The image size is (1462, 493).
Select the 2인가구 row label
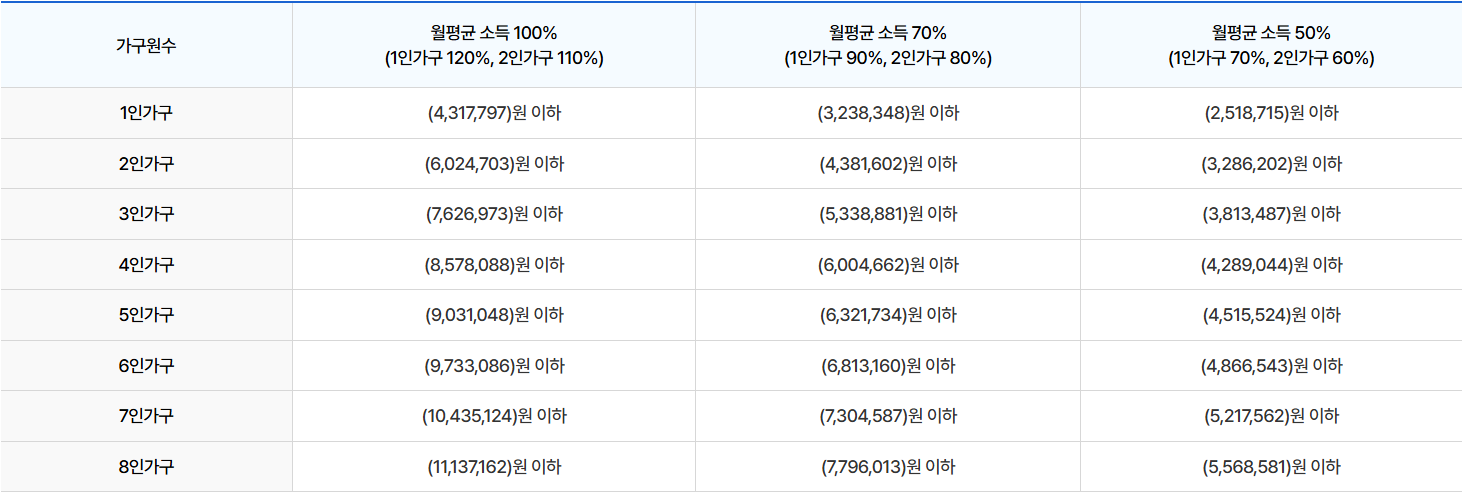coord(146,164)
